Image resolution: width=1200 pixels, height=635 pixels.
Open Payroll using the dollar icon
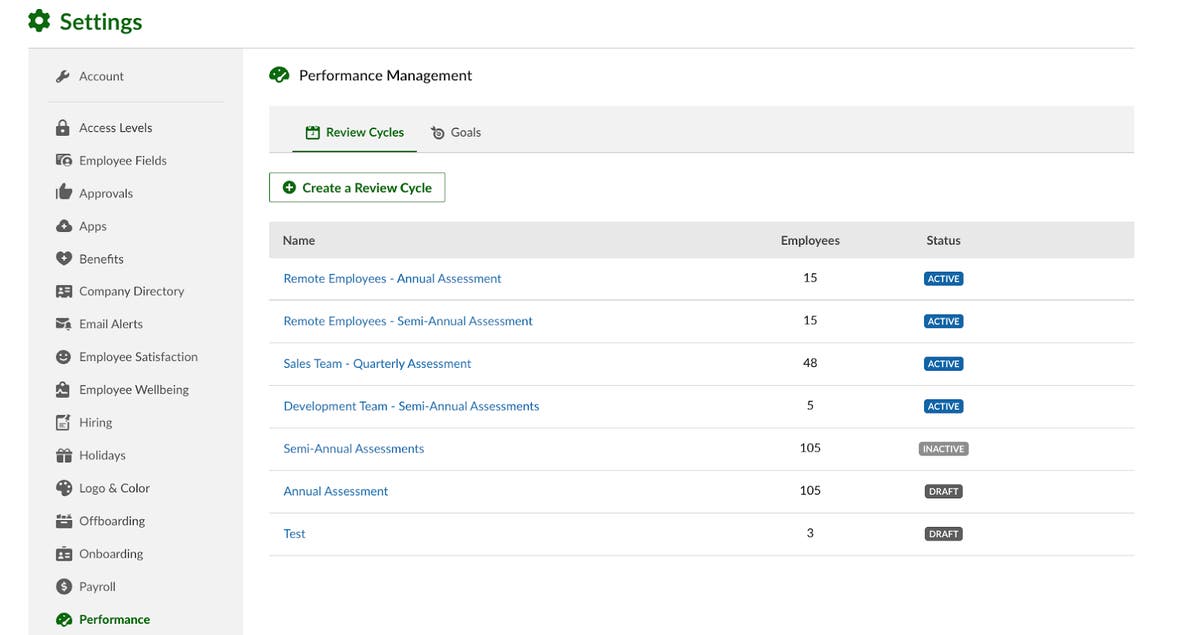point(62,586)
